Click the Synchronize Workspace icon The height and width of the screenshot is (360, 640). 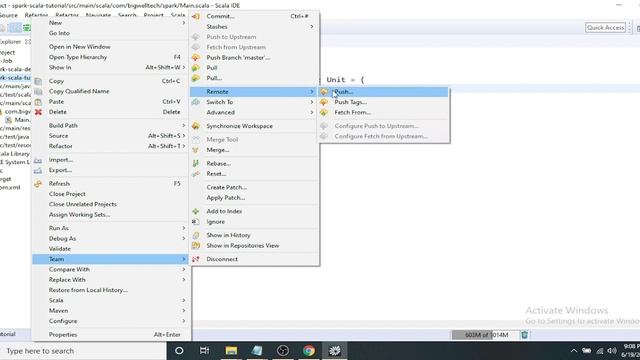point(196,126)
